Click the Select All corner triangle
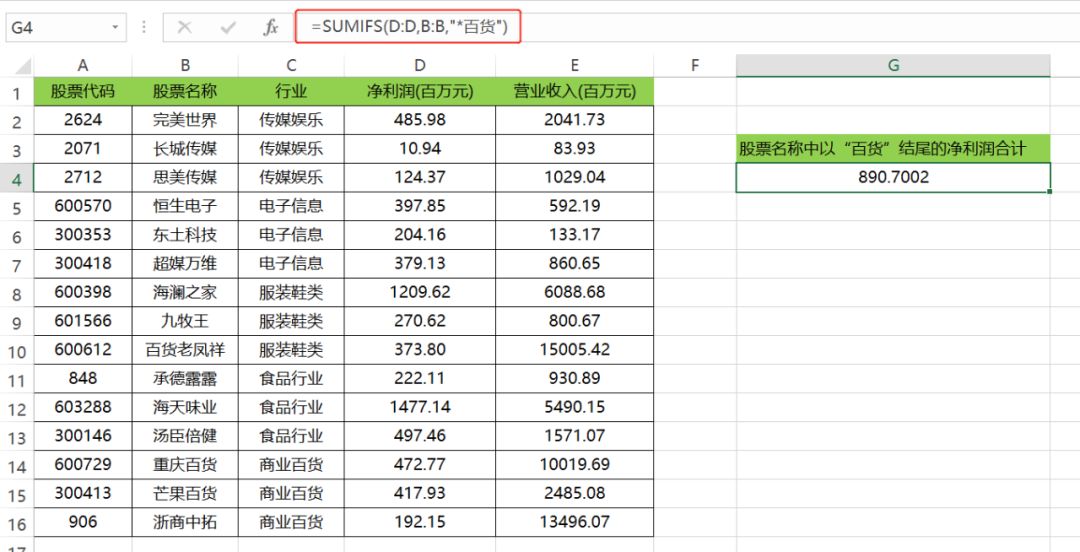The image size is (1080, 552). 23,67
